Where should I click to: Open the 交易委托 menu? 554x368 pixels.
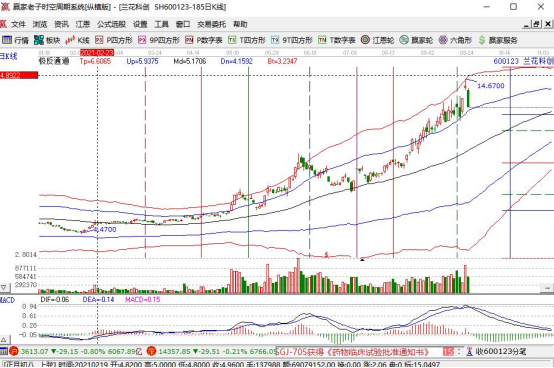tap(212, 24)
